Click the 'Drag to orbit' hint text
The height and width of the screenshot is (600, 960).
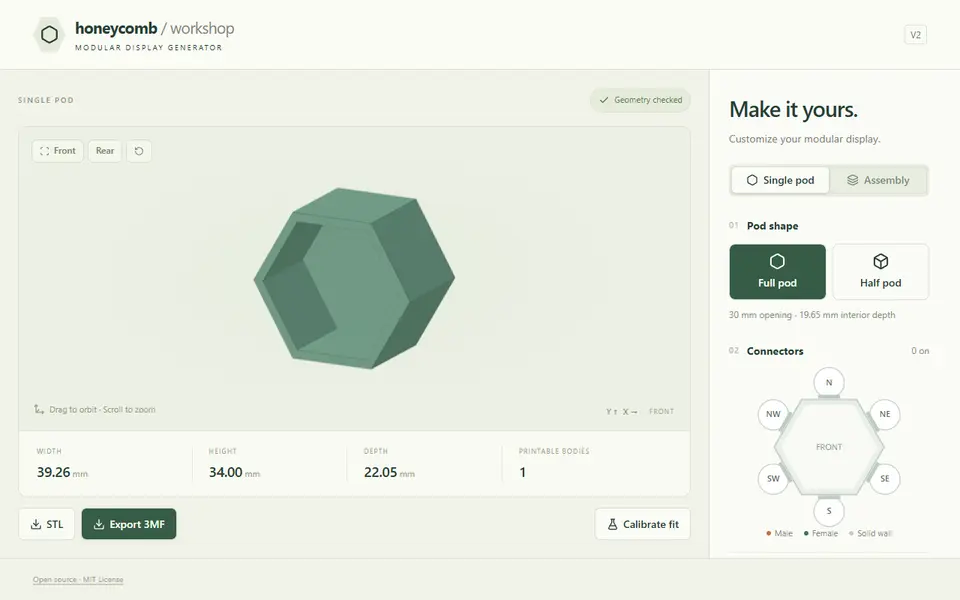pyautogui.click(x=102, y=410)
